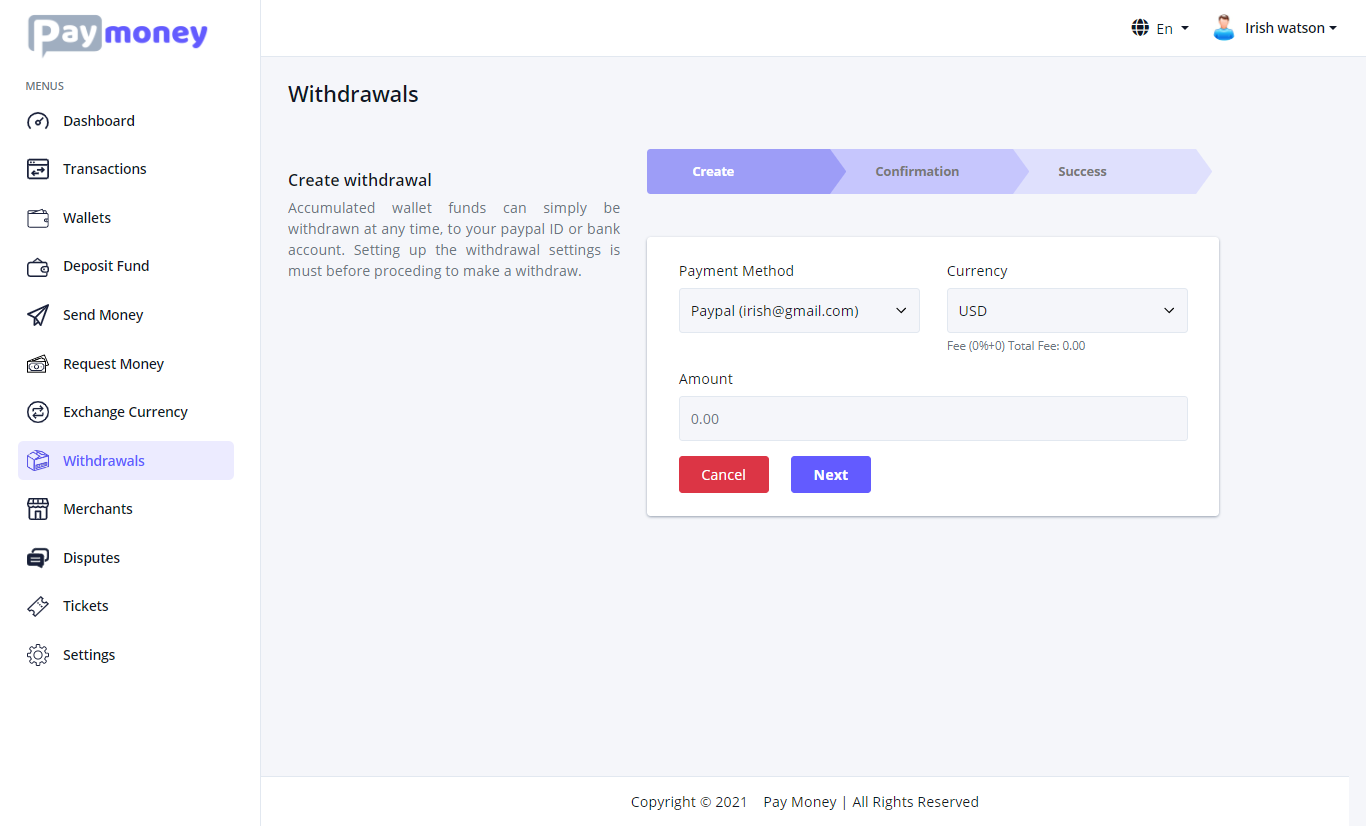Open Wallets via its wallet icon
Viewport: 1366px width, 826px height.
click(x=37, y=217)
